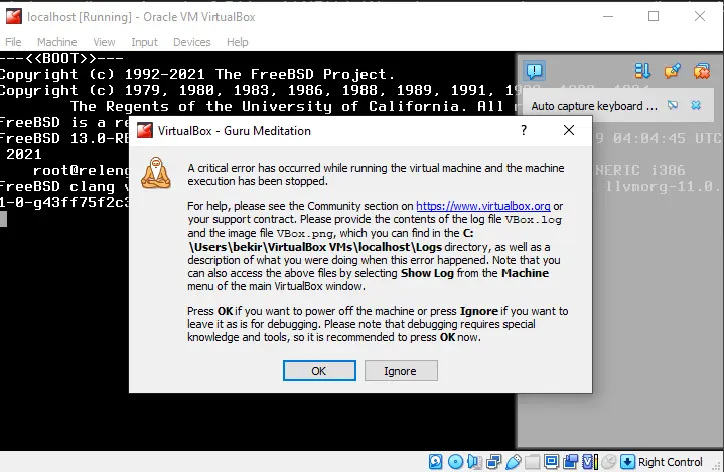724x472 pixels.
Task: Click the keep finished notifications pin icon
Action: (x=672, y=71)
